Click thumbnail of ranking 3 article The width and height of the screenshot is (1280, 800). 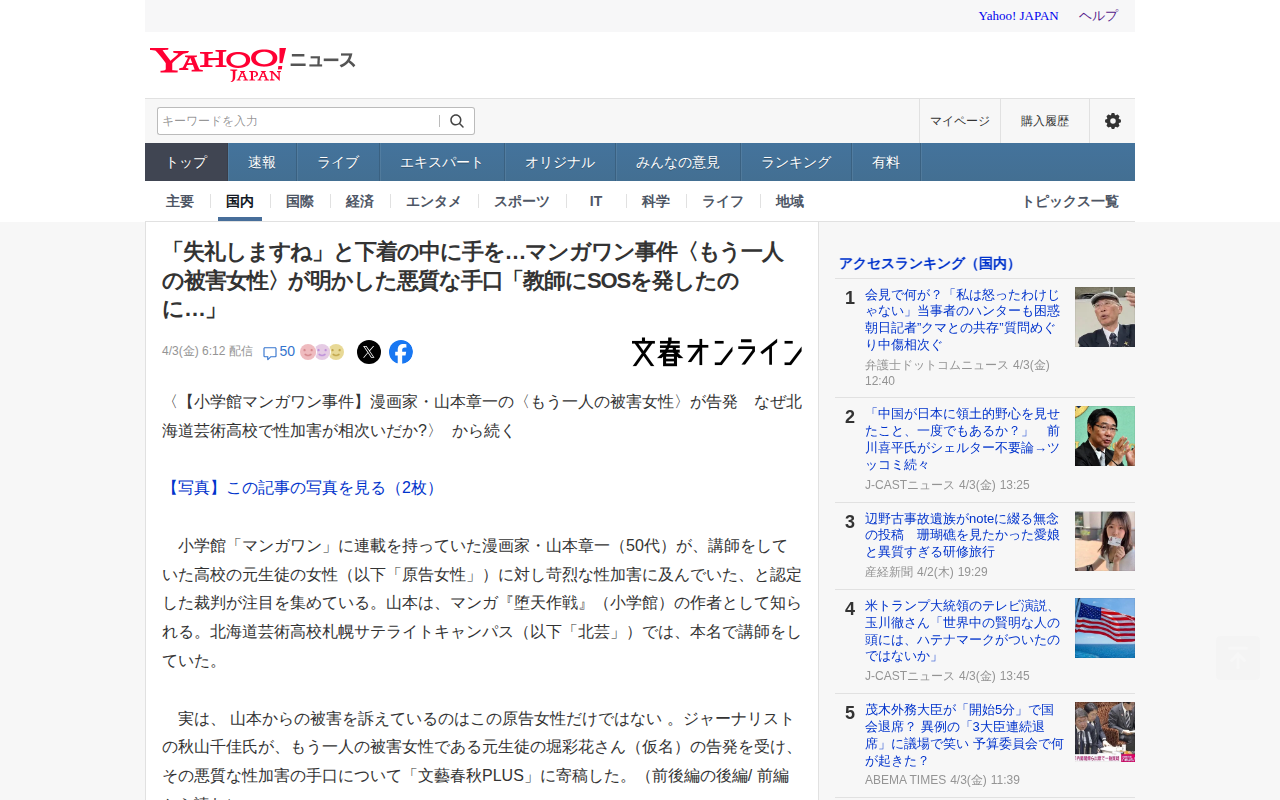tap(1105, 541)
